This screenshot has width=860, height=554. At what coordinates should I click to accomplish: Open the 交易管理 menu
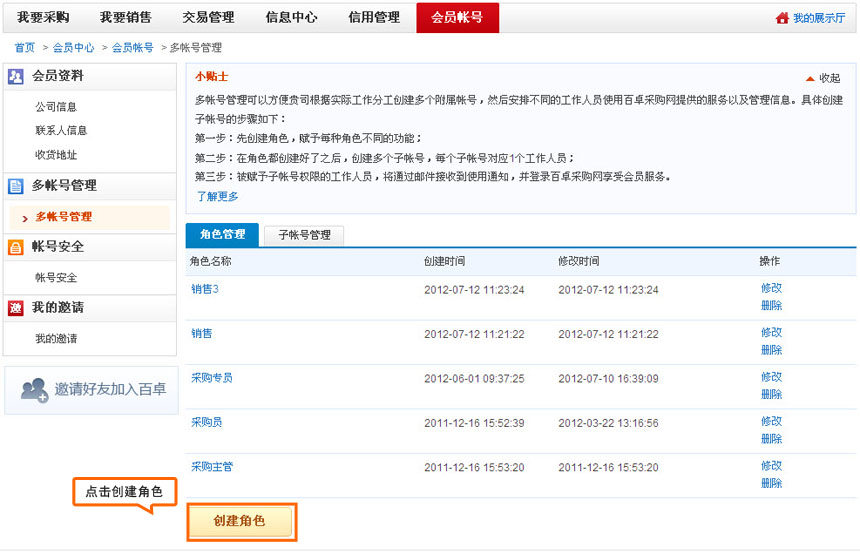(x=208, y=18)
